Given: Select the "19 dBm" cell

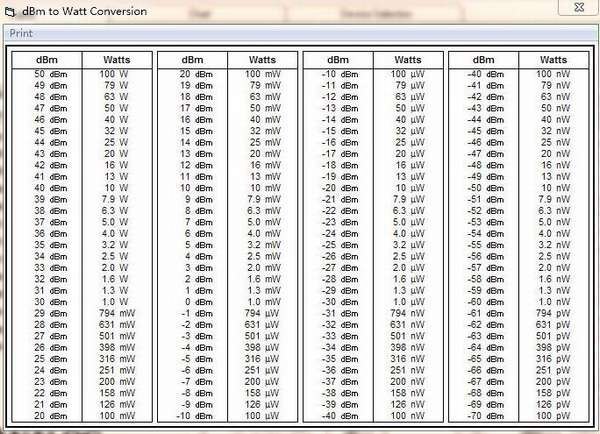Looking at the screenshot, I should 196,85.
